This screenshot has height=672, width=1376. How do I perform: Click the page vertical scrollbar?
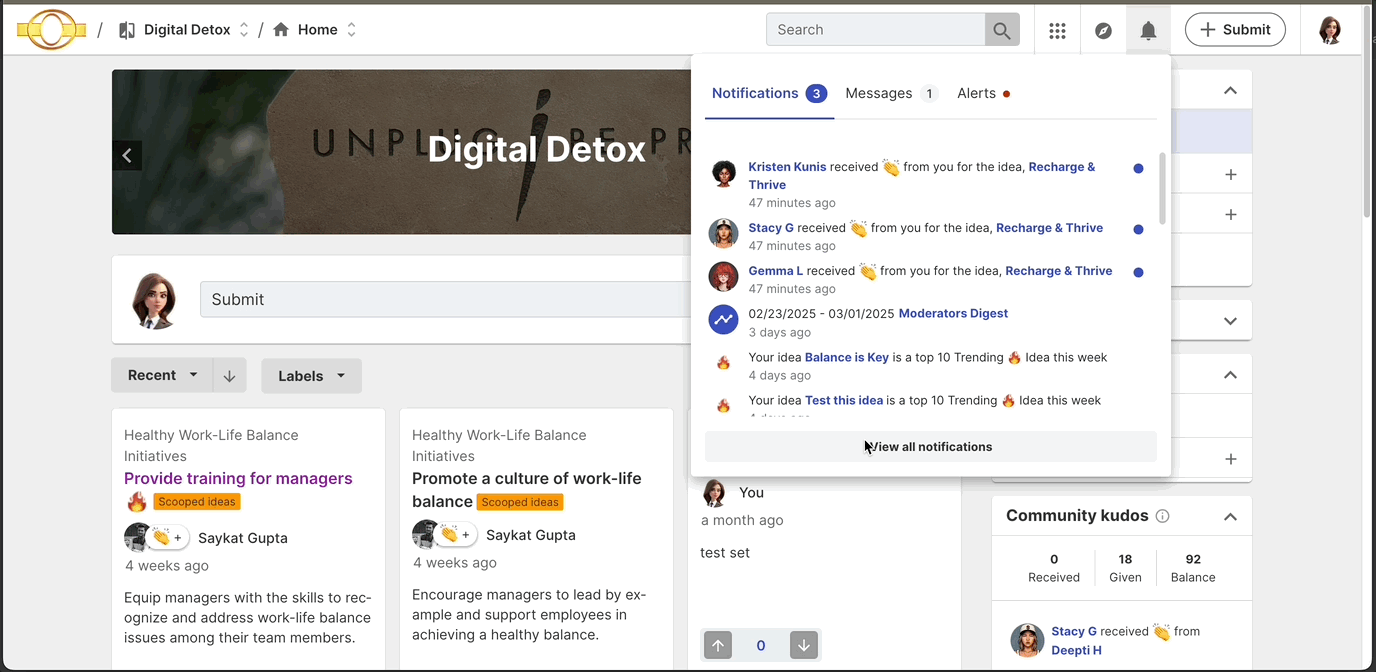pyautogui.click(x=1368, y=110)
